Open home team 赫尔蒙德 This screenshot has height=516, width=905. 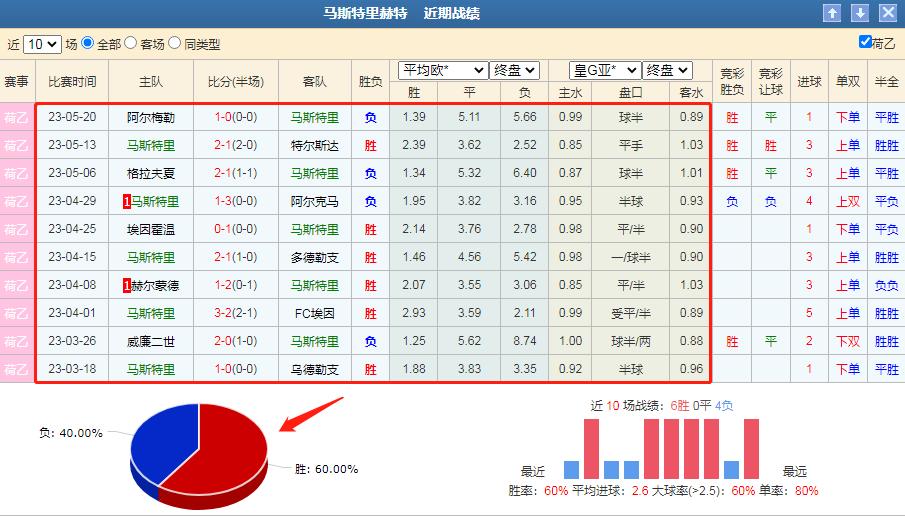[155, 285]
